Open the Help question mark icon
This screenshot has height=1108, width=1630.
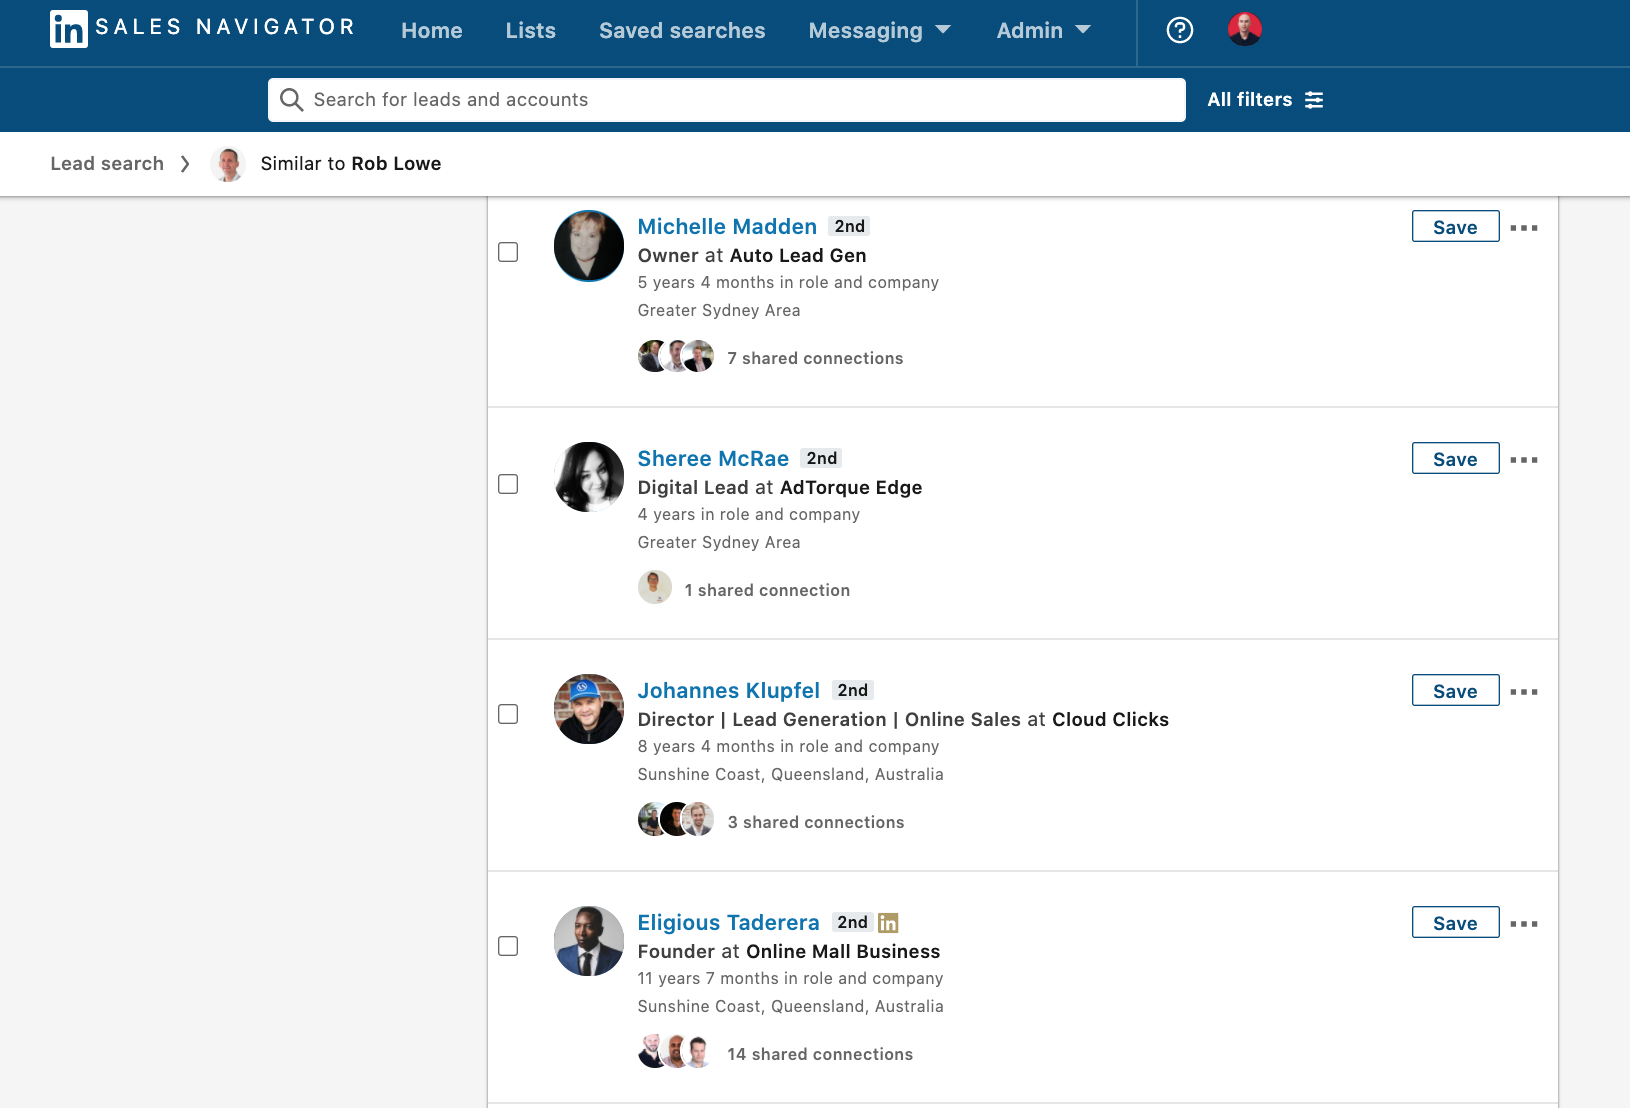click(1180, 30)
